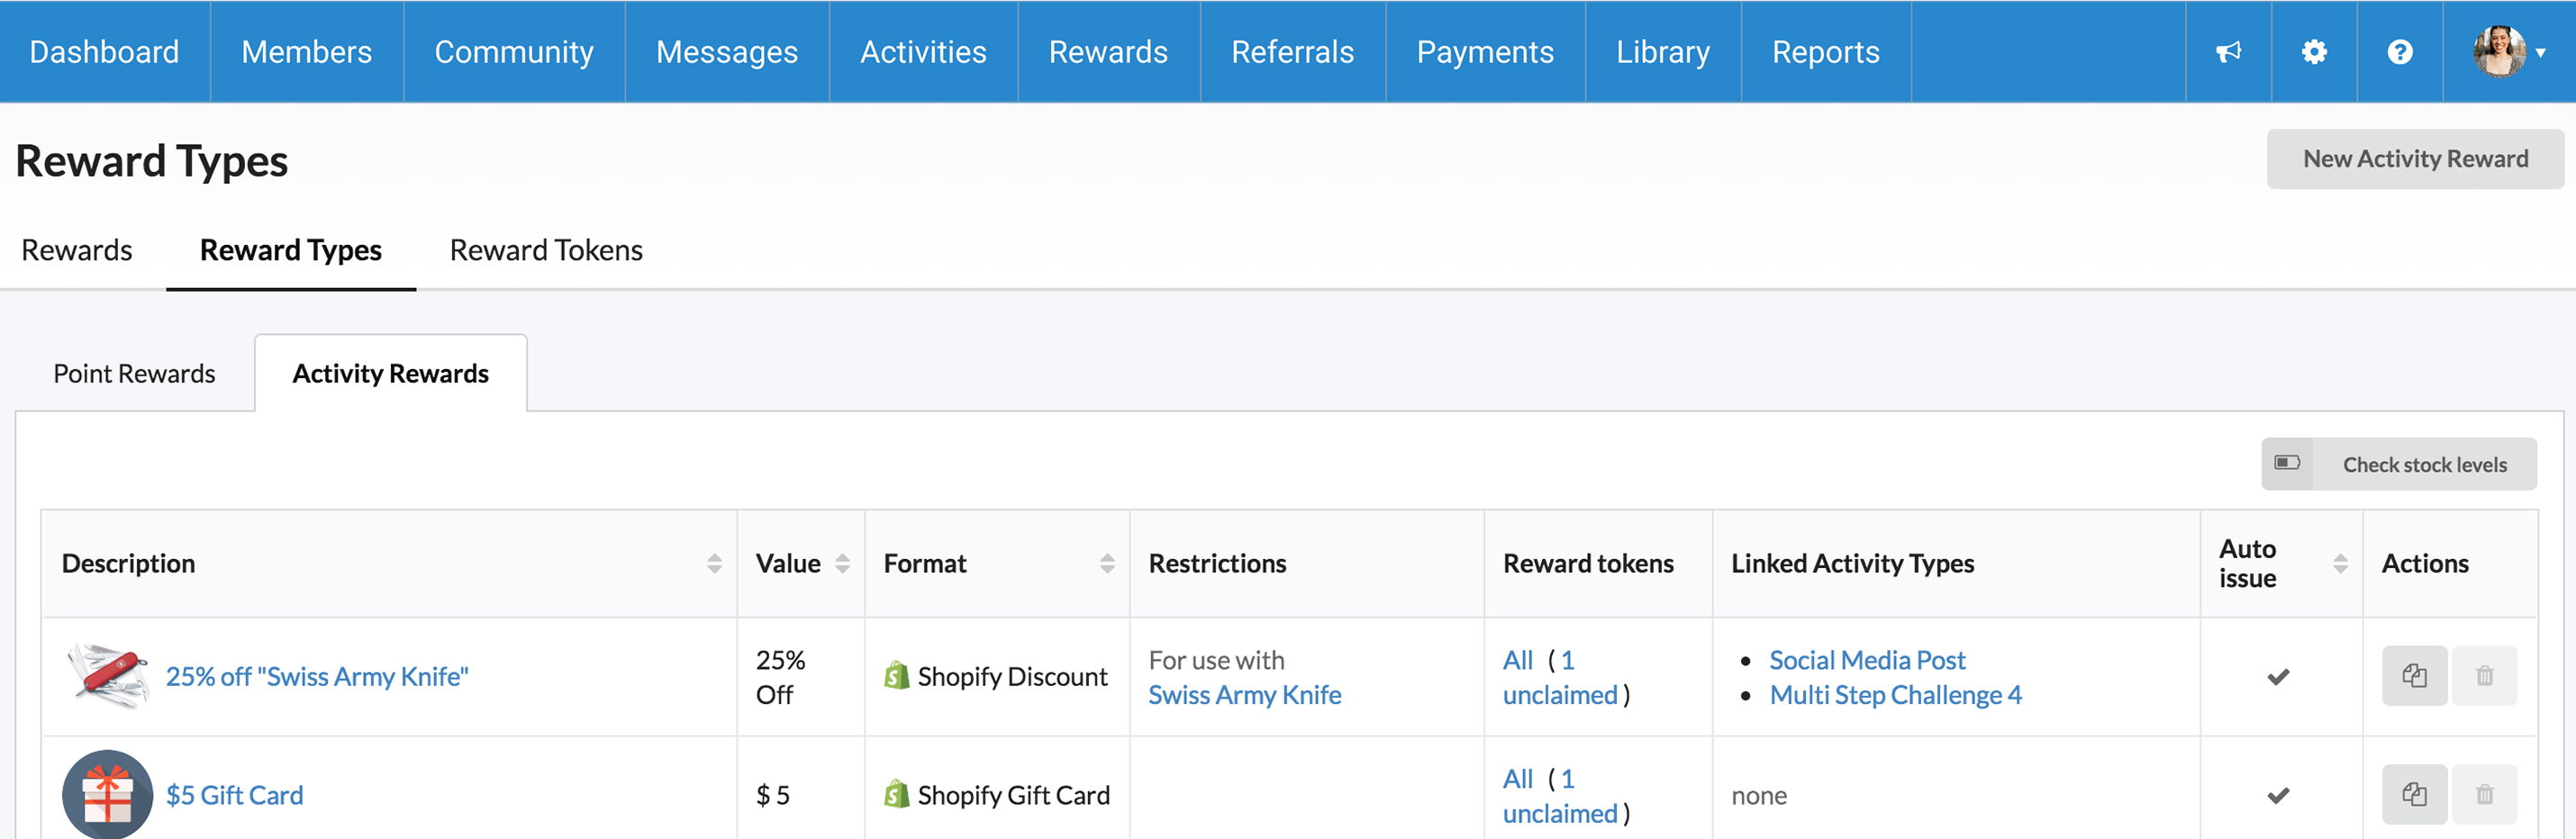Click auto issue checkmark for $5 Gift Card

[x=2278, y=796]
